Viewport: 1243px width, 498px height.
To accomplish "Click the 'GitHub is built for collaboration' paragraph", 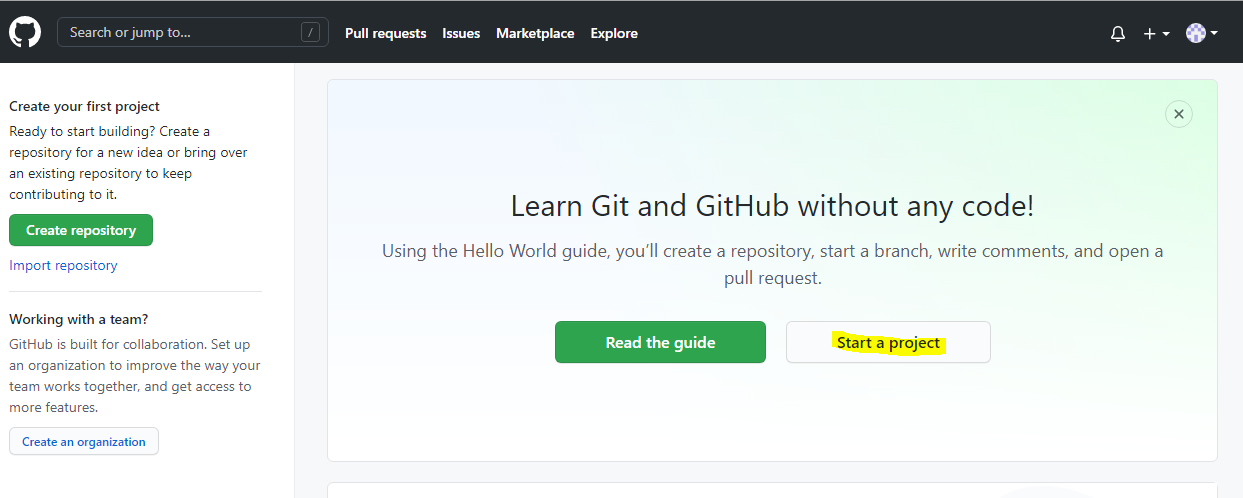I will [135, 376].
